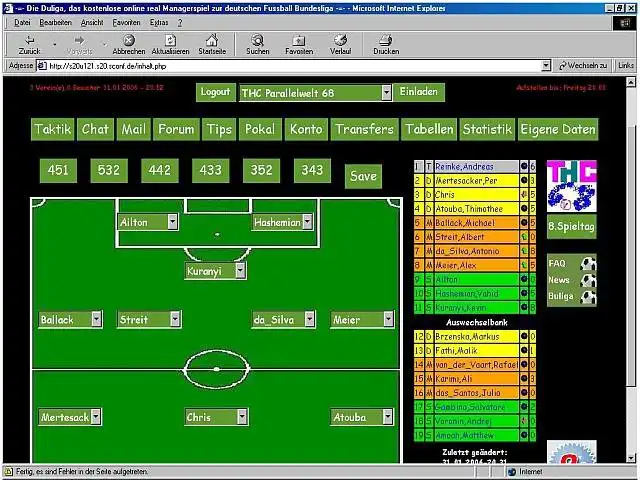Open the Ailton position dropdown
Screen dimensions: 640x480
pos(173,222)
